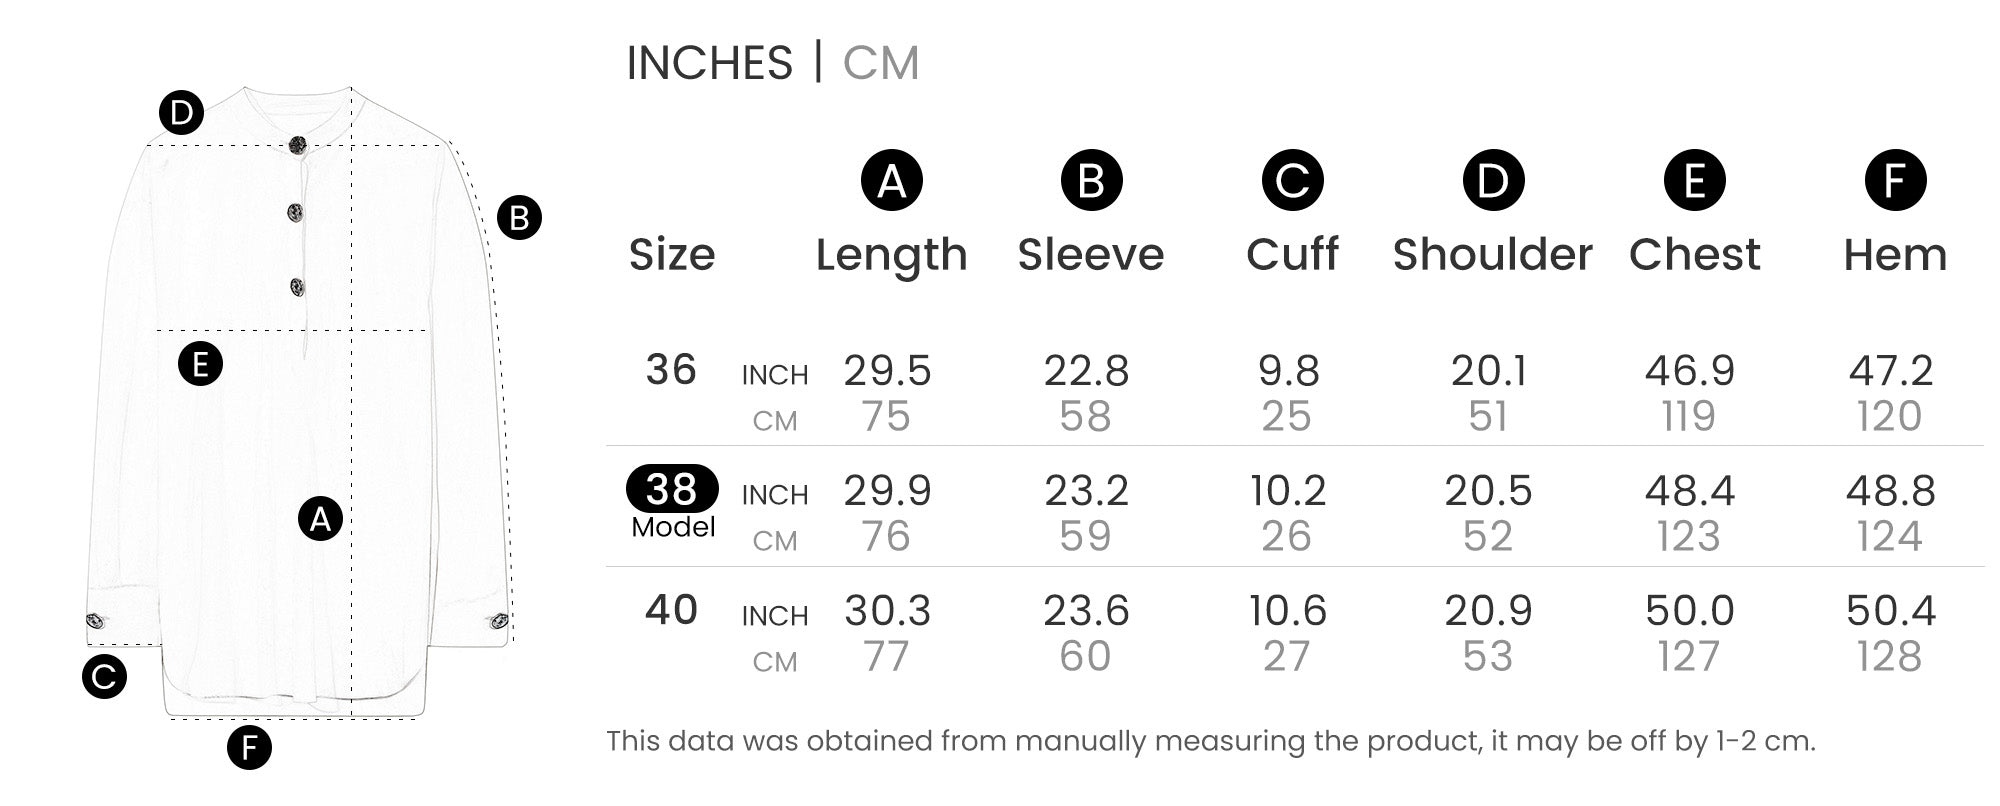Click the shirt diagram illustration

click(x=300, y=402)
